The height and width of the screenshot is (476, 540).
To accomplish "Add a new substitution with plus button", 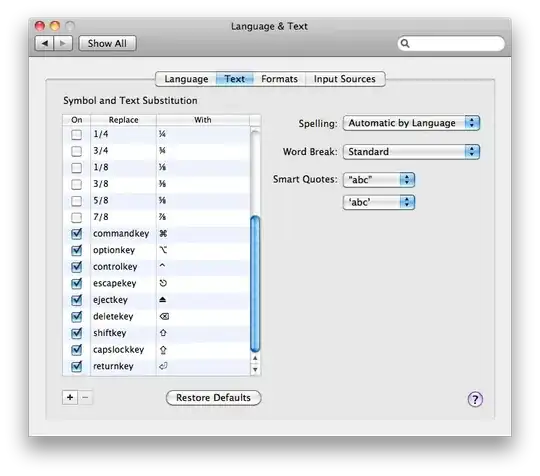I will [x=70, y=397].
